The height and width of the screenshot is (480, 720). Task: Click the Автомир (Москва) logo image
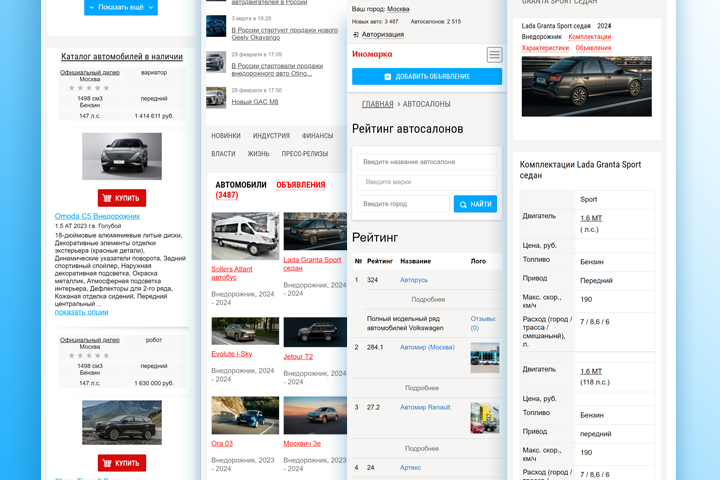click(485, 357)
